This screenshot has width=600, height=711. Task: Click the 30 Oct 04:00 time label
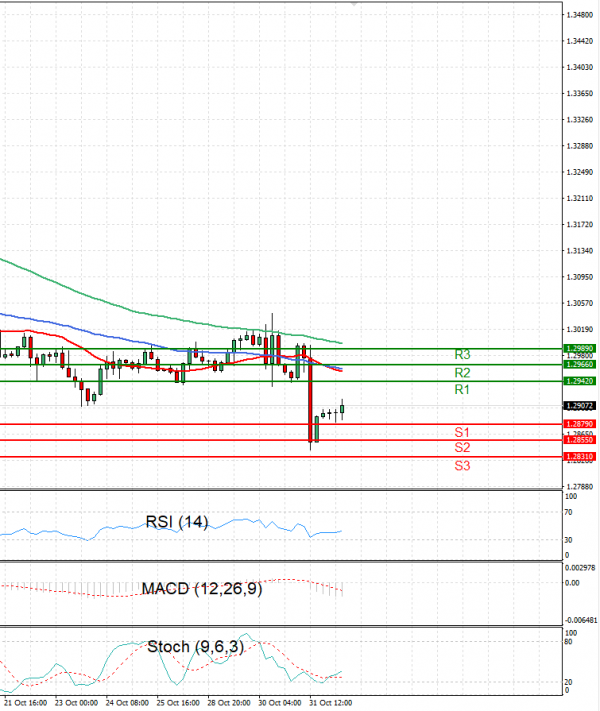pyautogui.click(x=280, y=703)
